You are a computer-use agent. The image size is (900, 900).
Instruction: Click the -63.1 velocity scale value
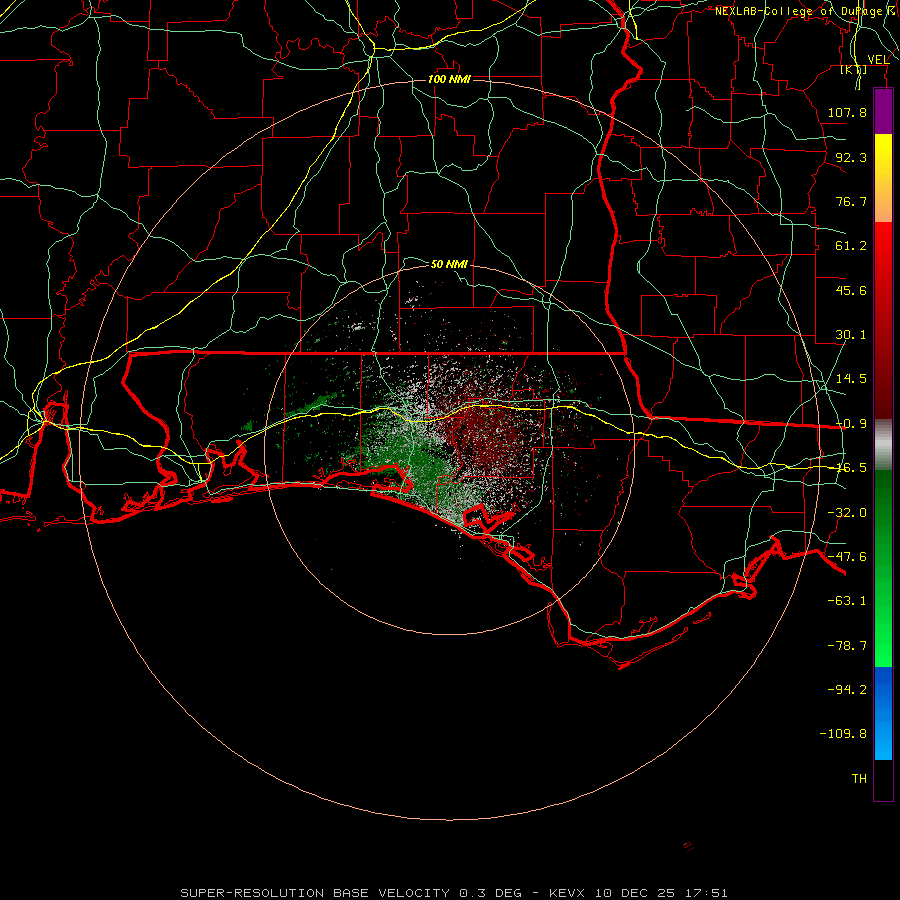click(x=847, y=601)
